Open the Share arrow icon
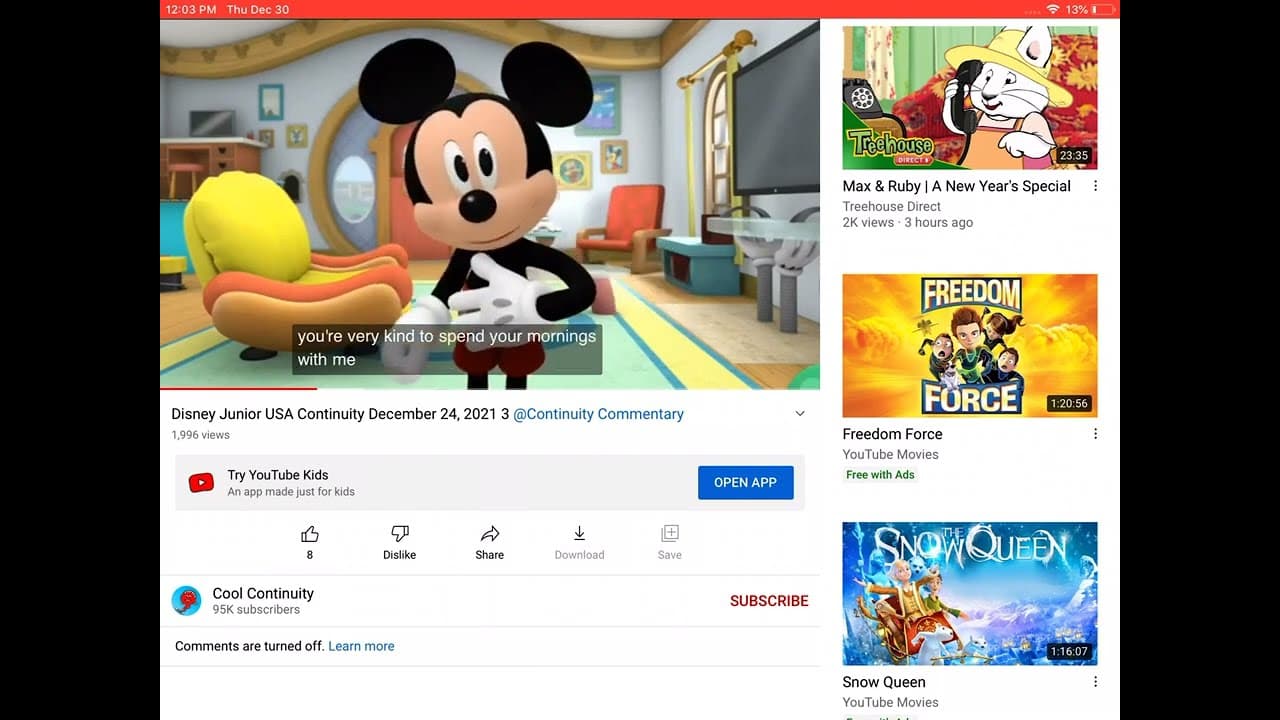This screenshot has width=1280, height=720. (490, 534)
